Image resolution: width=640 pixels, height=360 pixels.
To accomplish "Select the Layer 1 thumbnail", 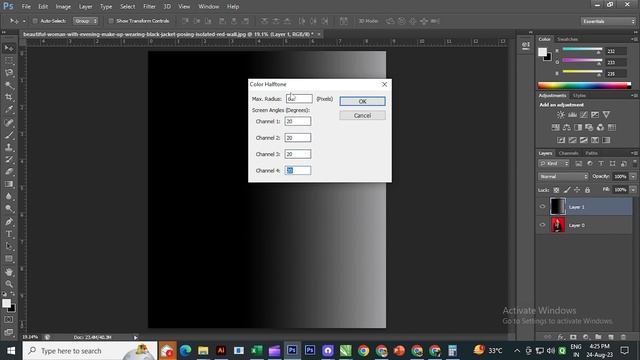I will point(558,207).
